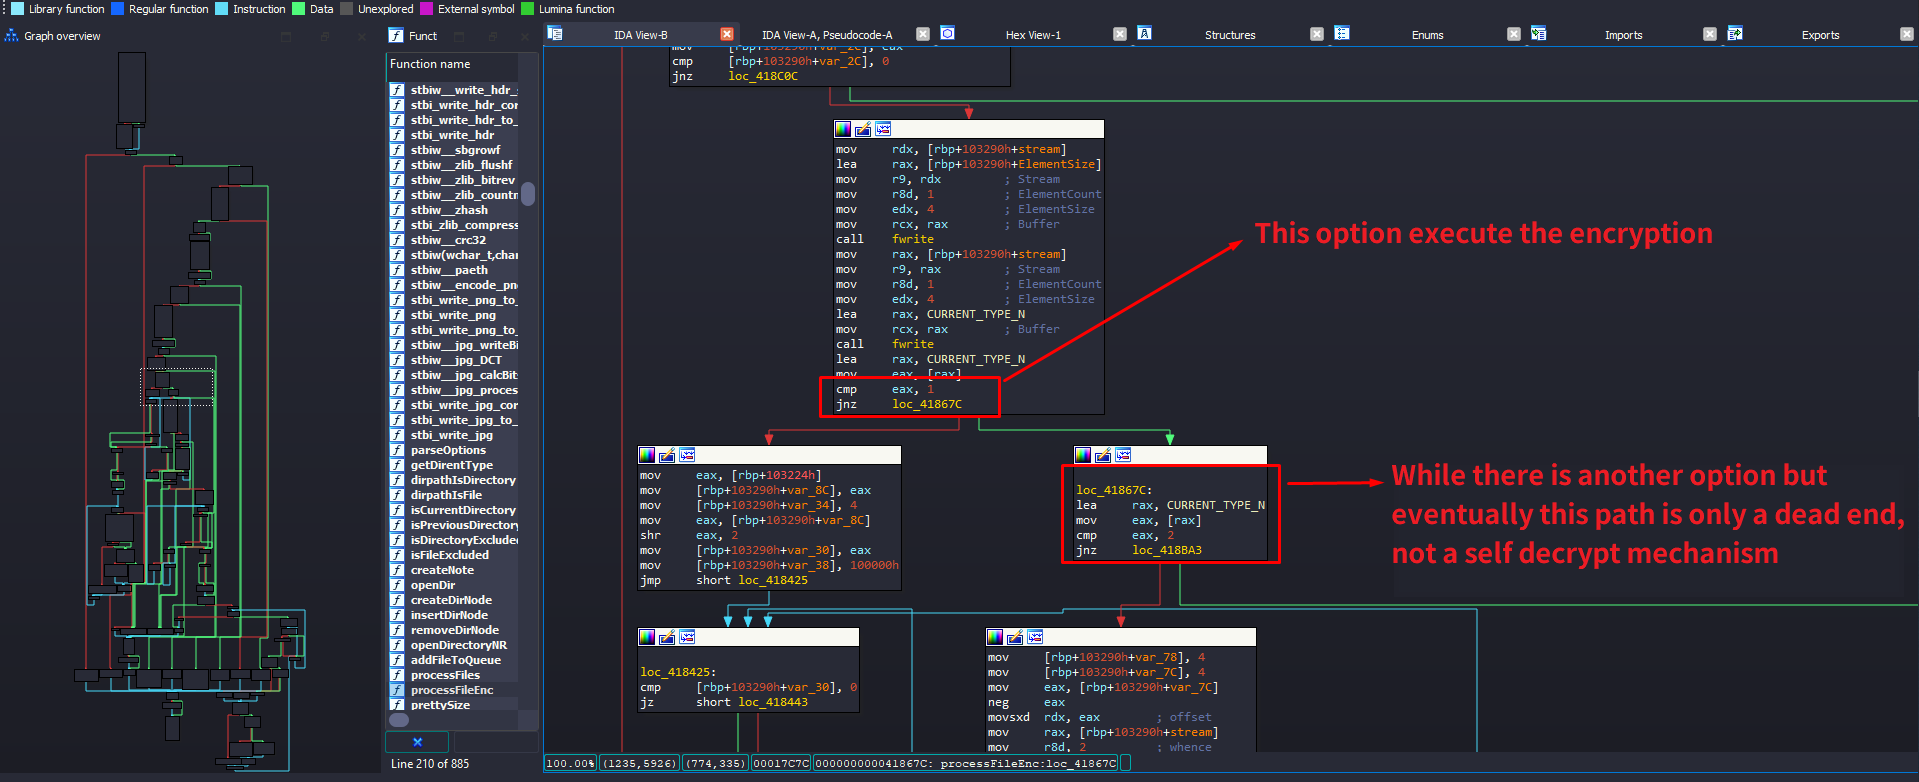Click the first fwrite call operand
The width and height of the screenshot is (1919, 782).
click(x=913, y=239)
